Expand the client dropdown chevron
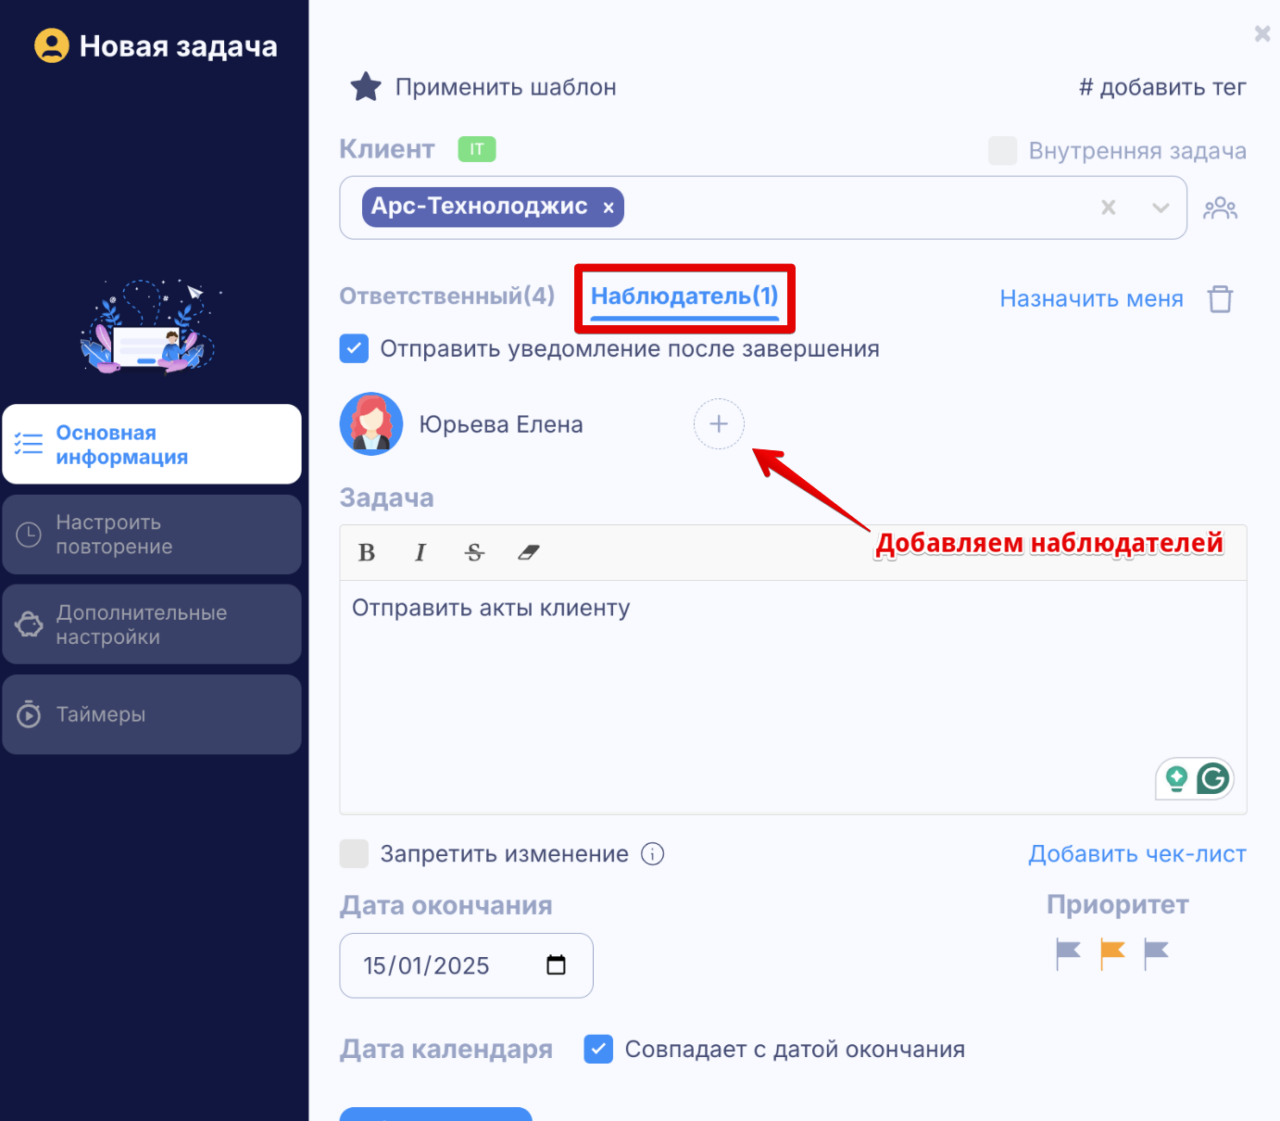The height and width of the screenshot is (1121, 1280). [1160, 208]
